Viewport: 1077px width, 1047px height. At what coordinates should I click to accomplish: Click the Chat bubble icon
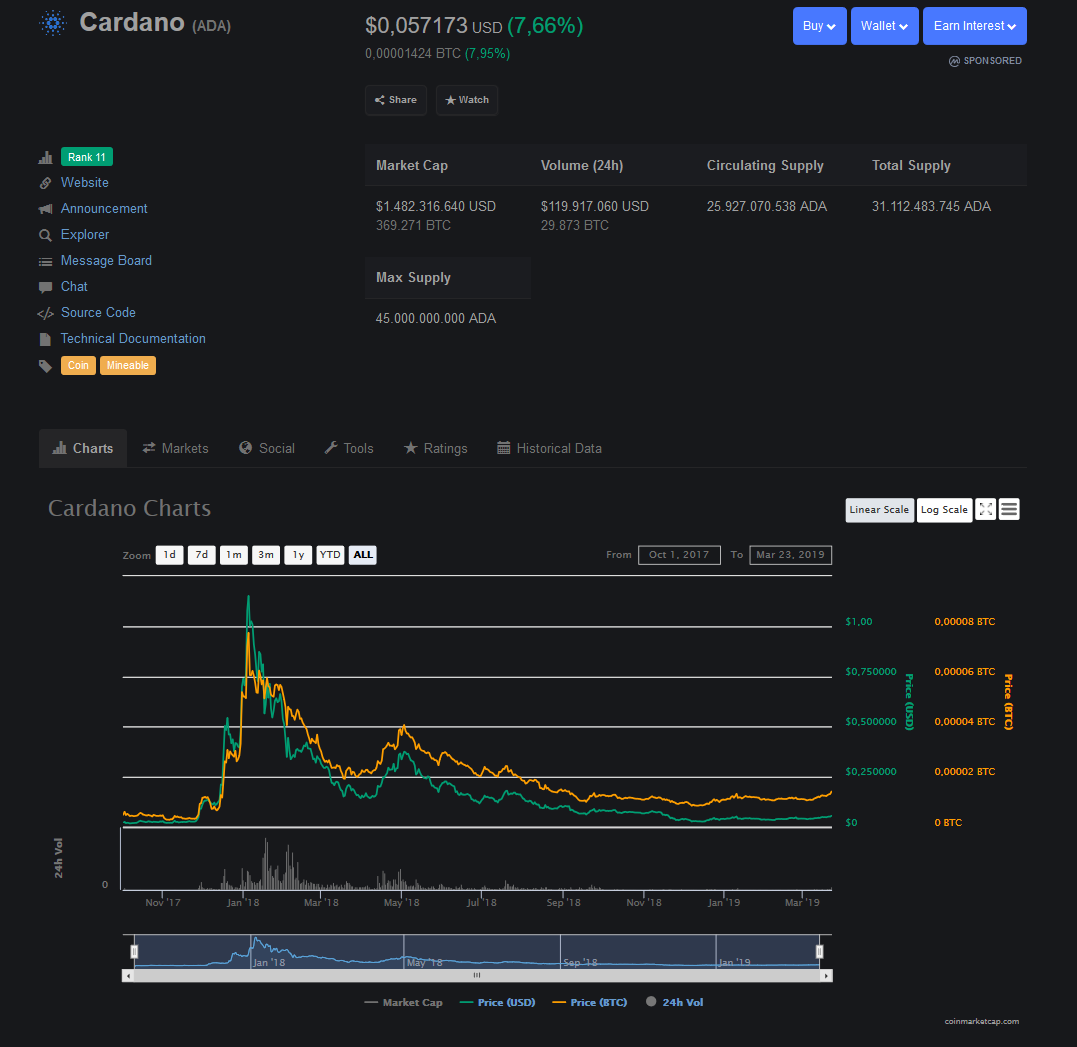45,287
